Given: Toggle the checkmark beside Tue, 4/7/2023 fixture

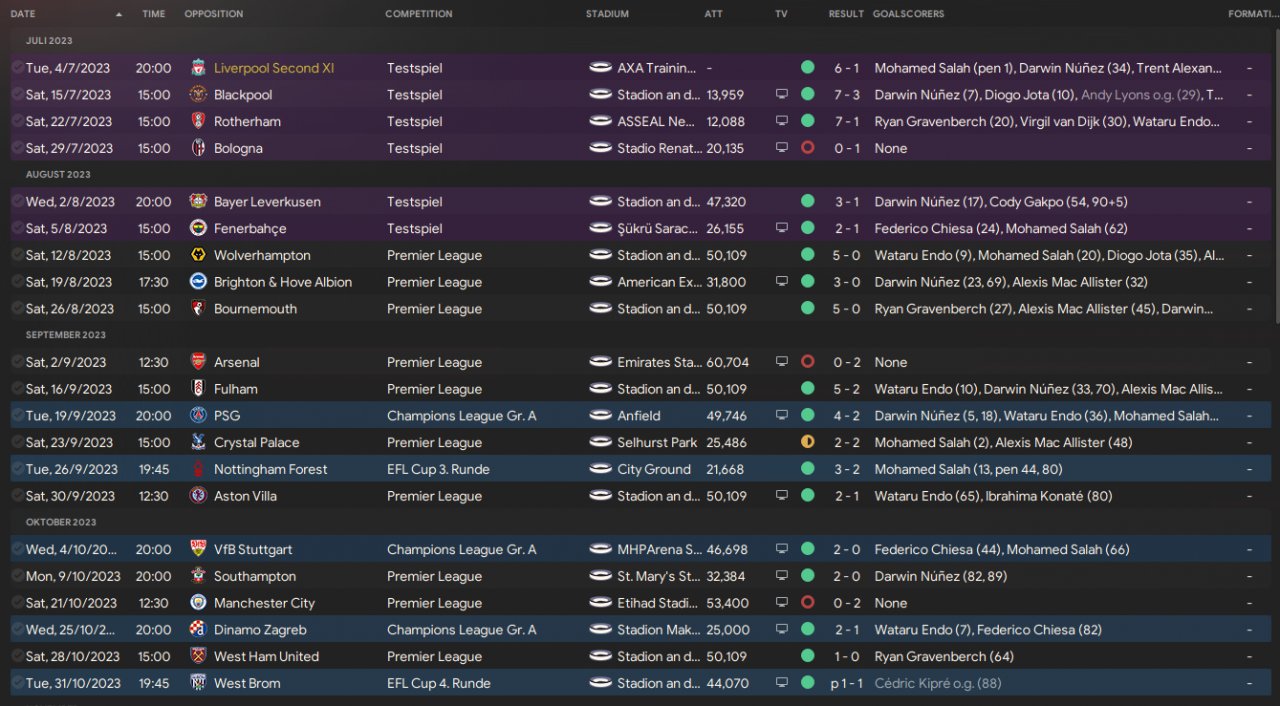Looking at the screenshot, I should pos(17,68).
